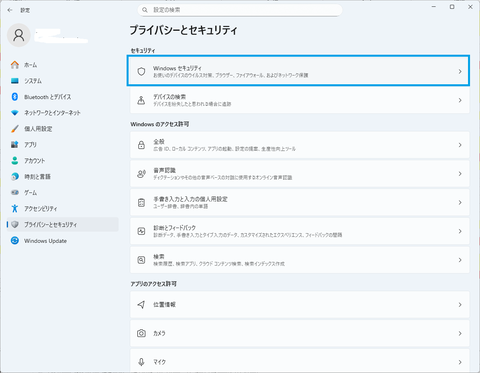Click the プライバシーとセキュリティ shield icon in sidebar
This screenshot has height=373, width=480.
15,225
